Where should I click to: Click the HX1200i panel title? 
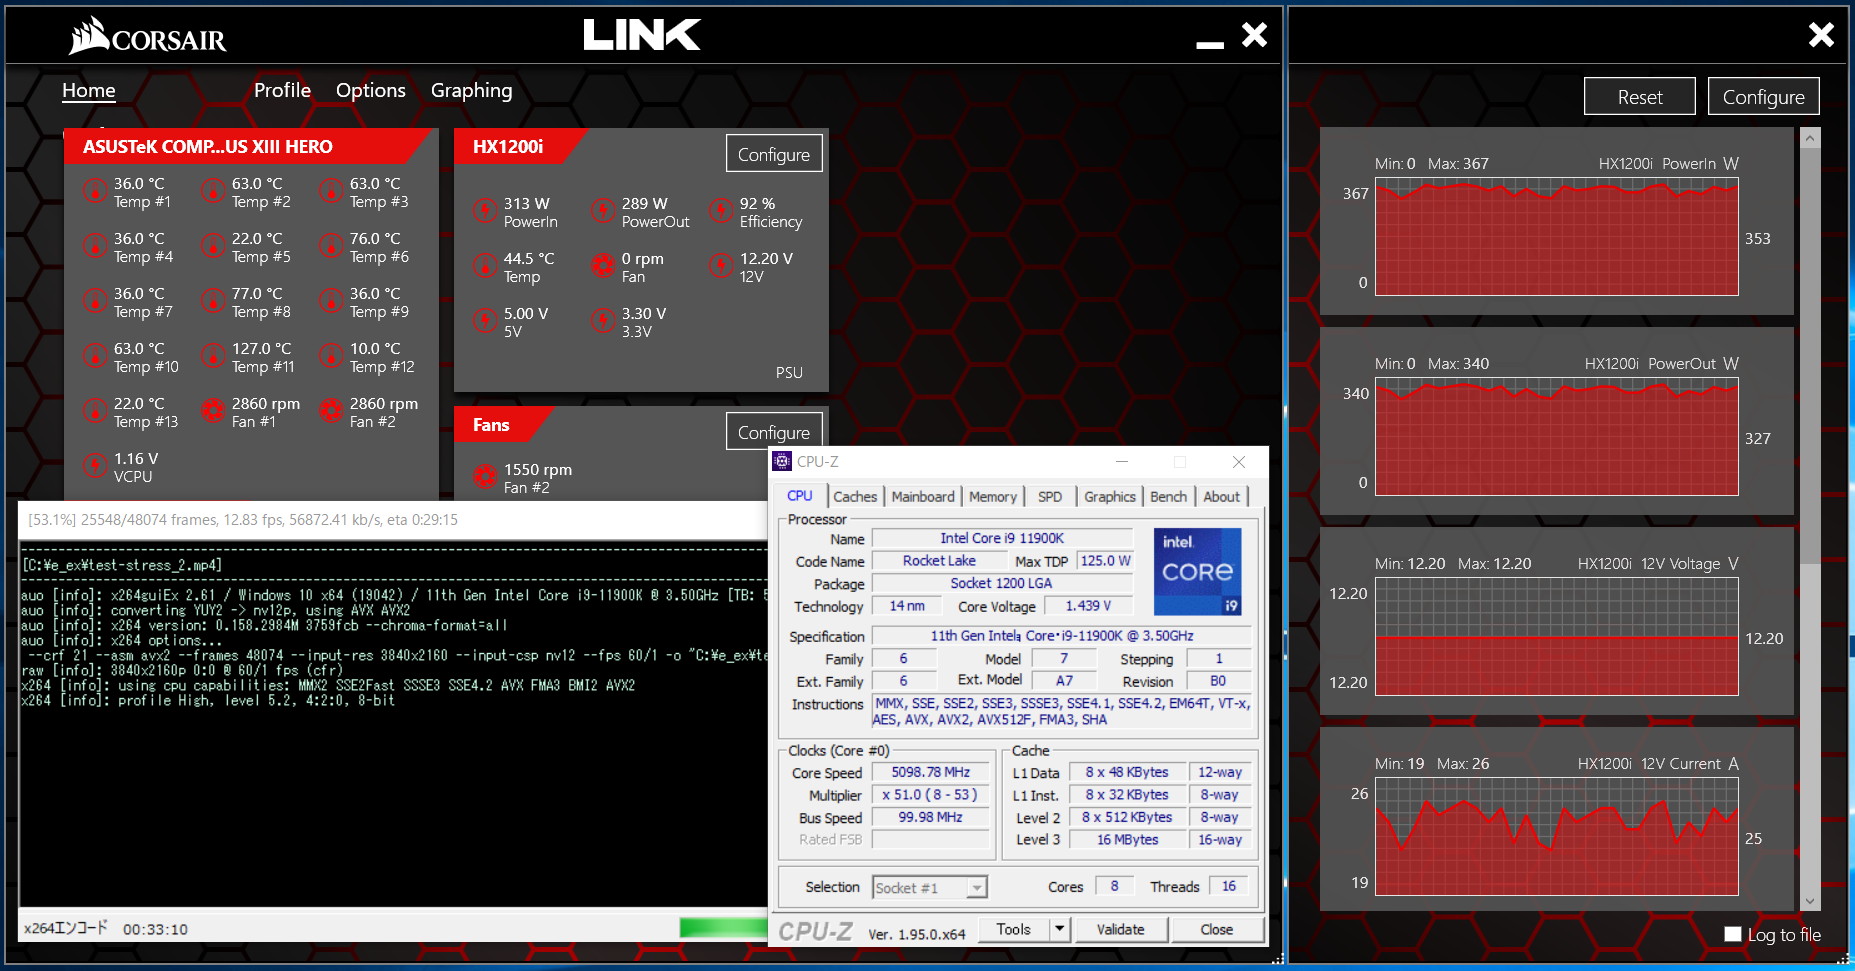click(x=508, y=146)
